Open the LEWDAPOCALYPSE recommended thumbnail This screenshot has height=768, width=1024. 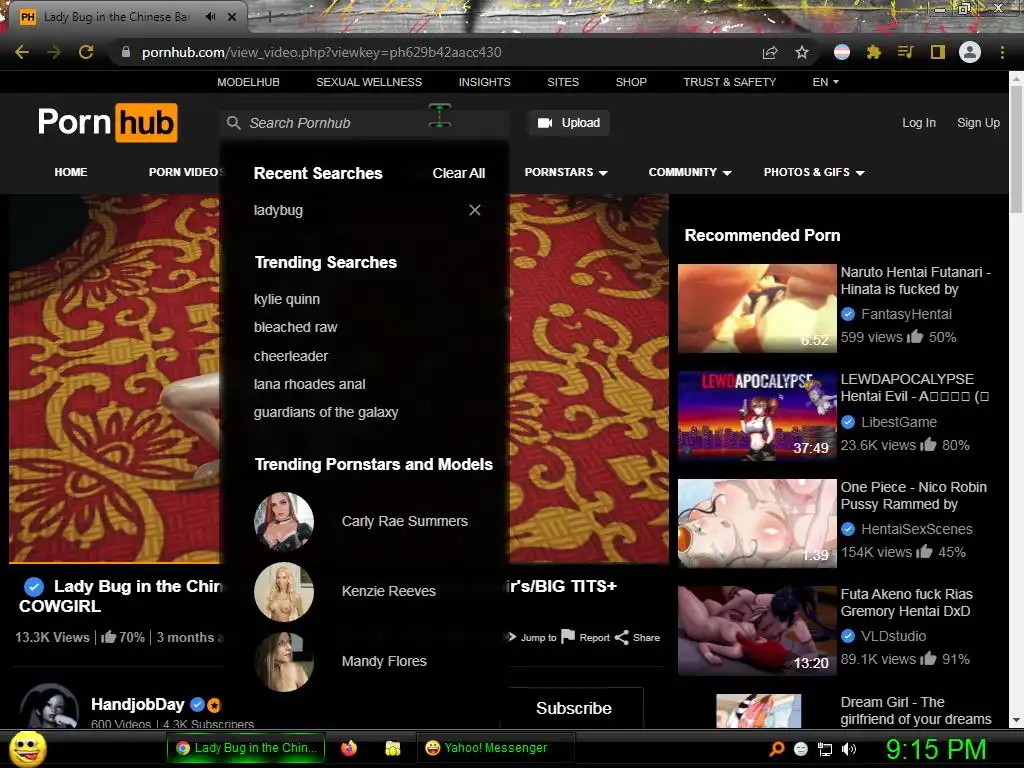click(x=757, y=416)
